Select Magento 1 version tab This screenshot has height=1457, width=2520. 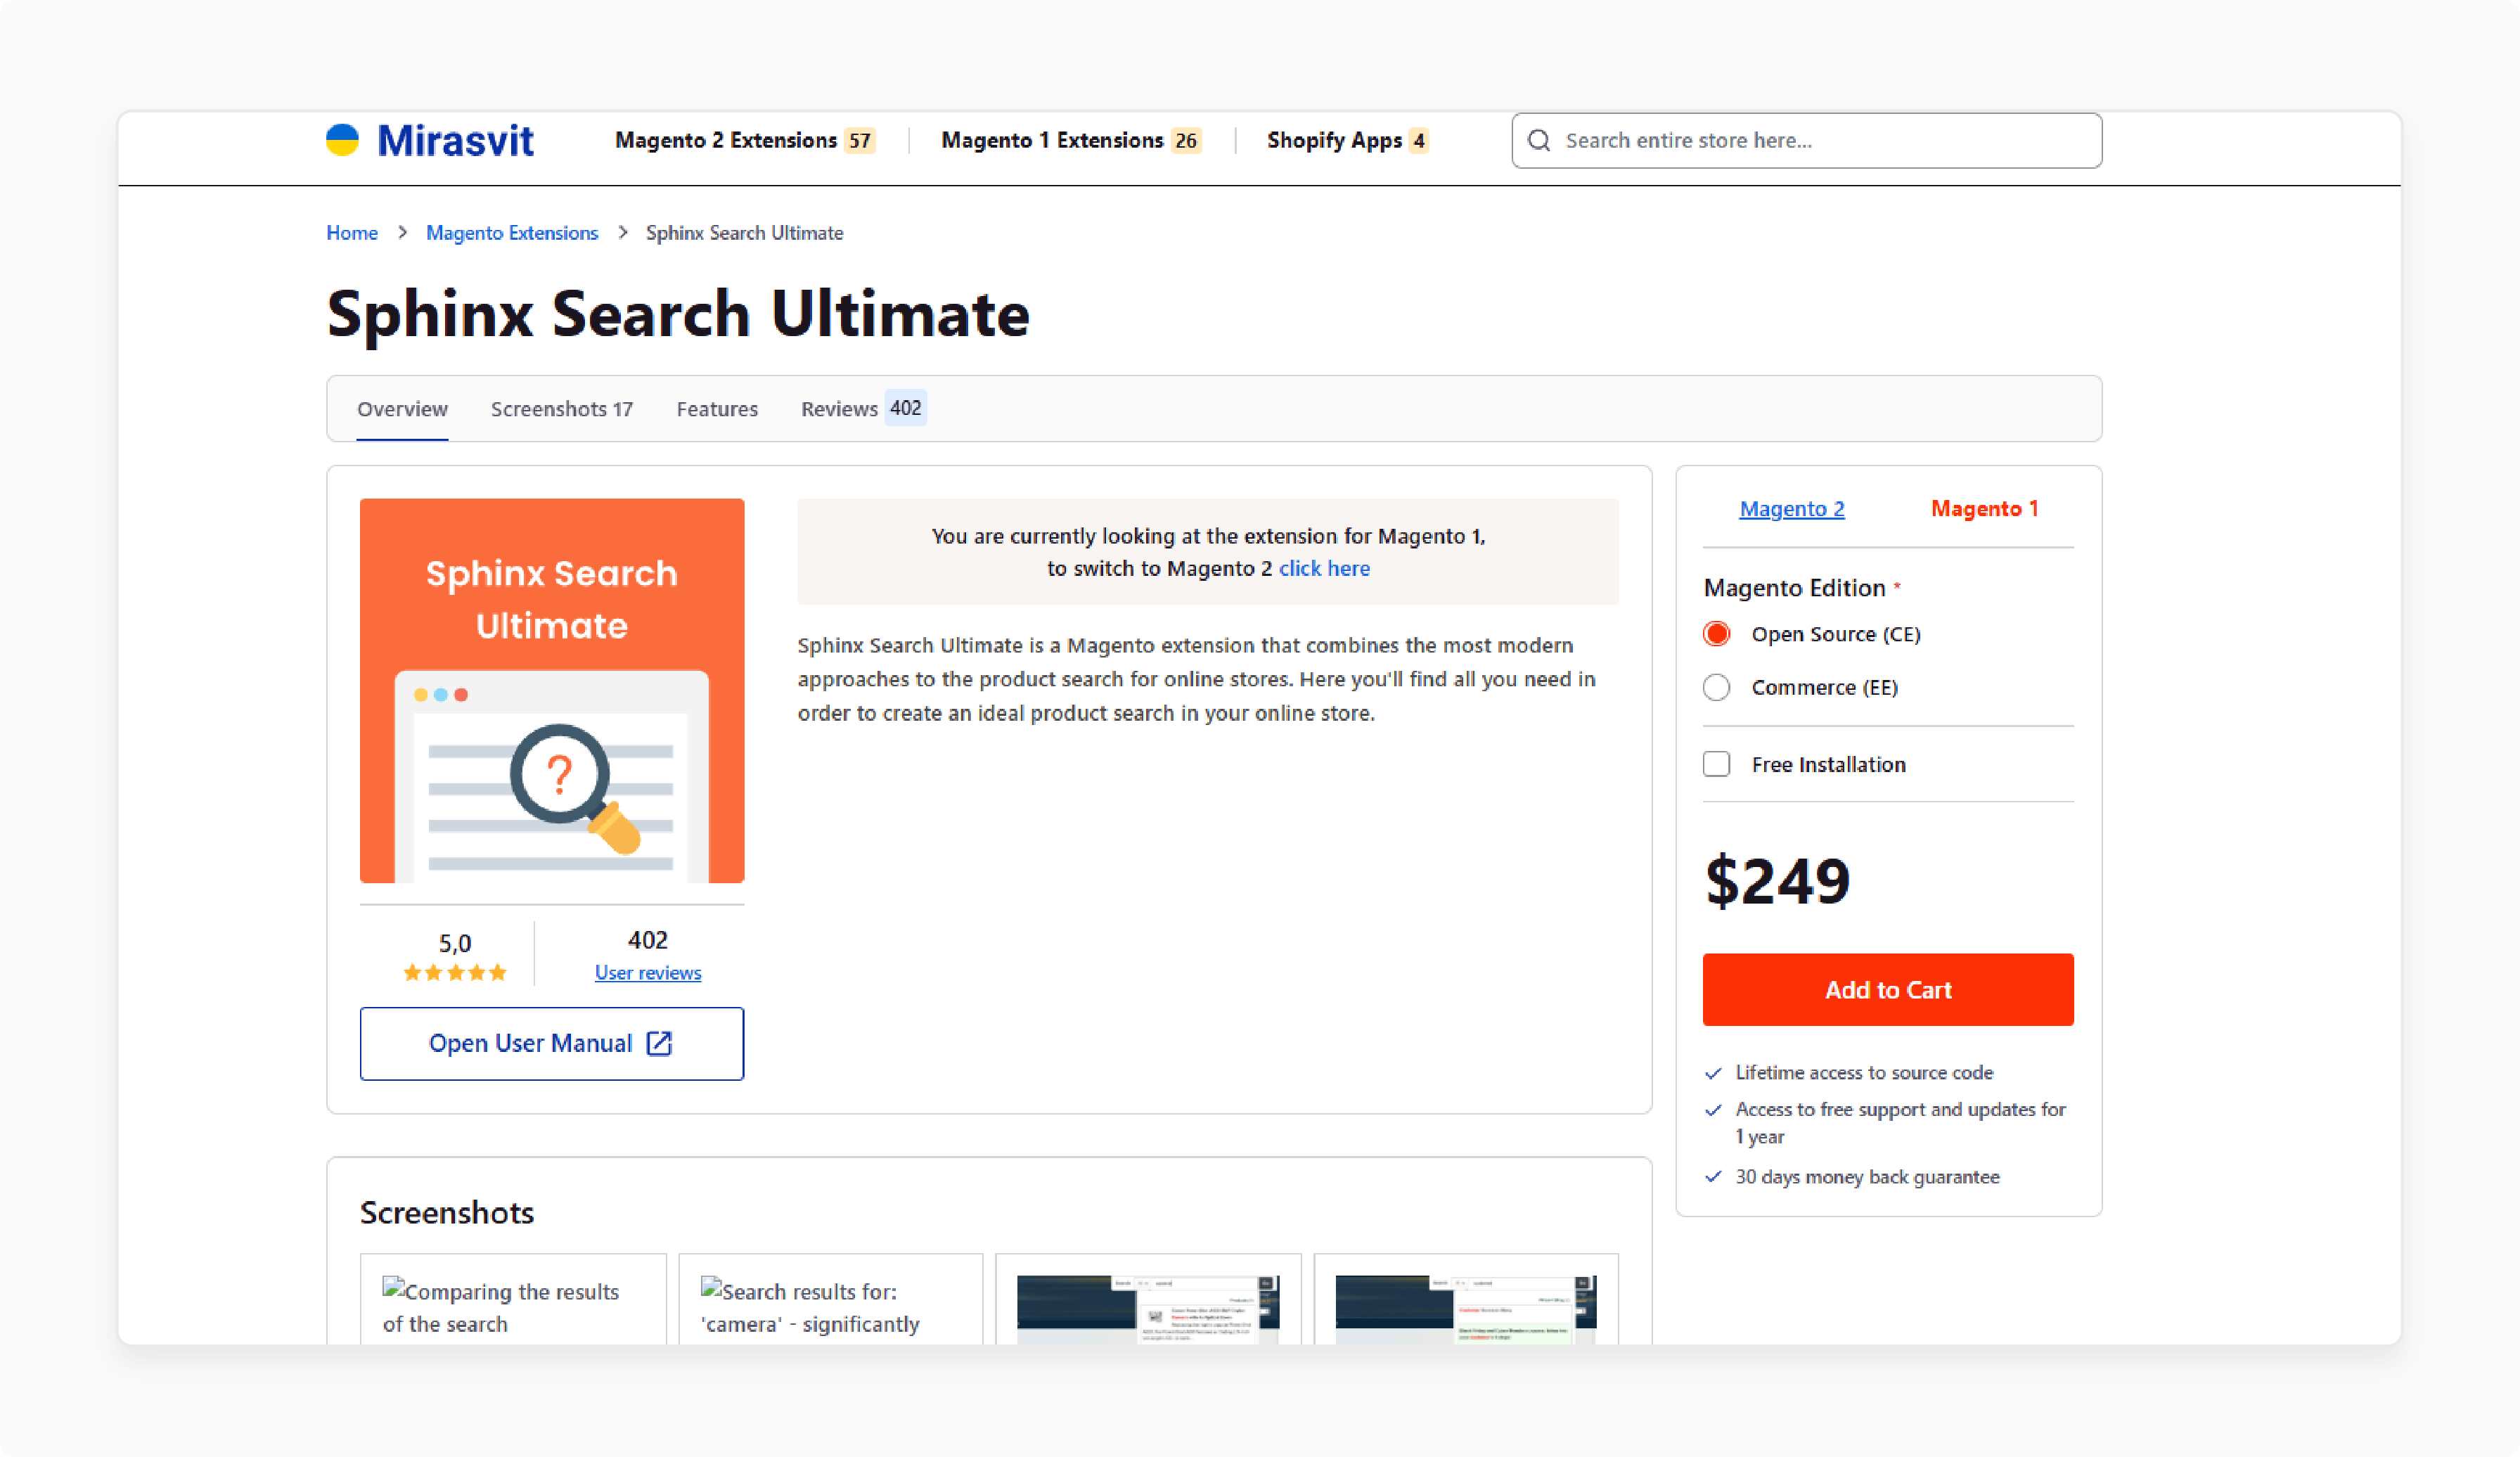point(1985,509)
